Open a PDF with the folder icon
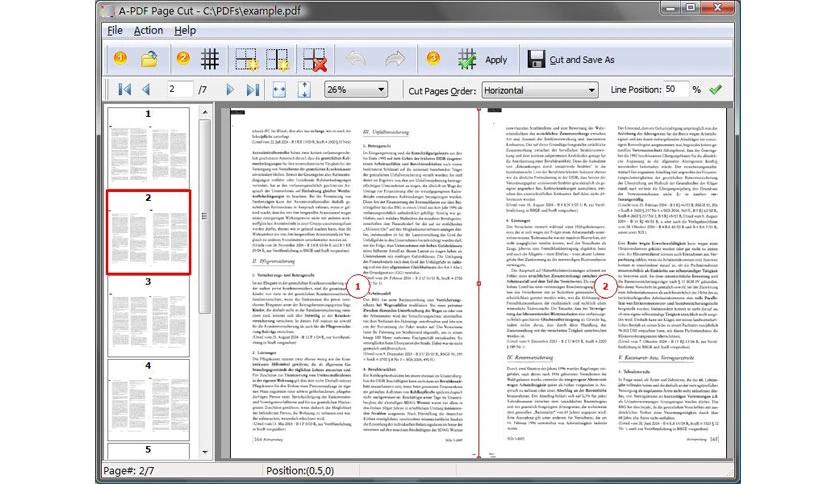836x484 pixels. click(149, 59)
